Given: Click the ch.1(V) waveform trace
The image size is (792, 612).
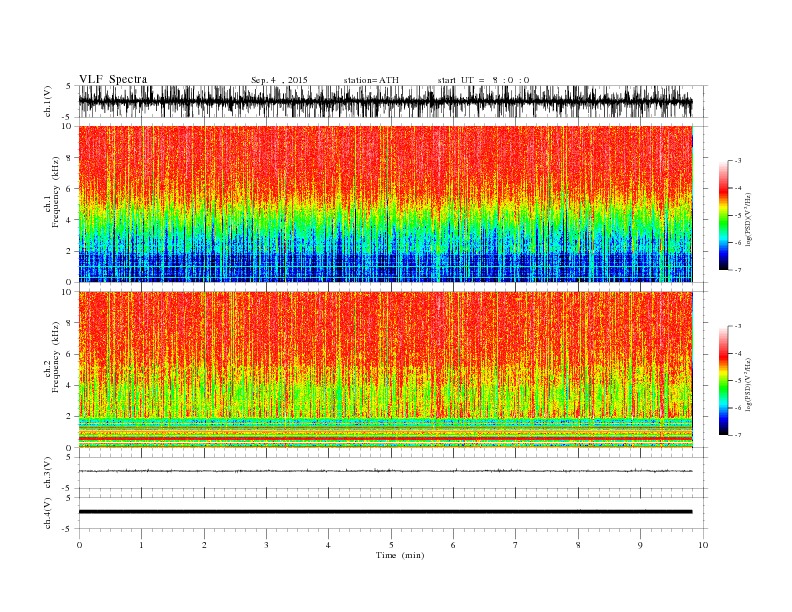Looking at the screenshot, I should (x=385, y=101).
